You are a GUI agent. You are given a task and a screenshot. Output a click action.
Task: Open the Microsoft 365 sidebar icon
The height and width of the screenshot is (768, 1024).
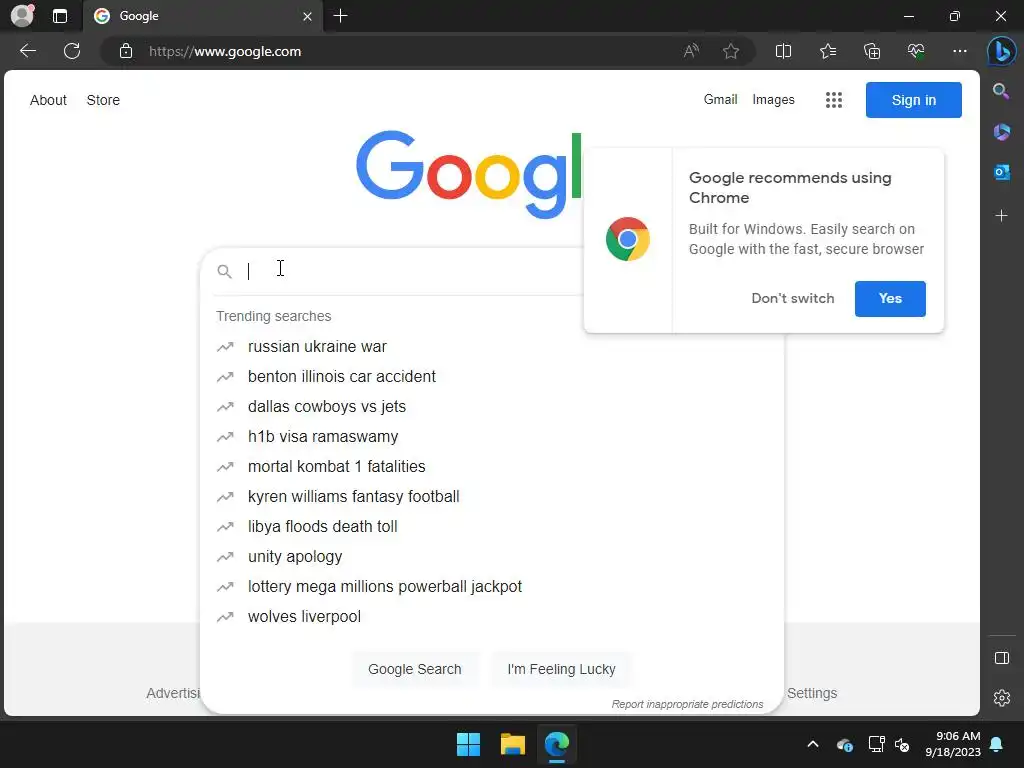[x=1001, y=132]
